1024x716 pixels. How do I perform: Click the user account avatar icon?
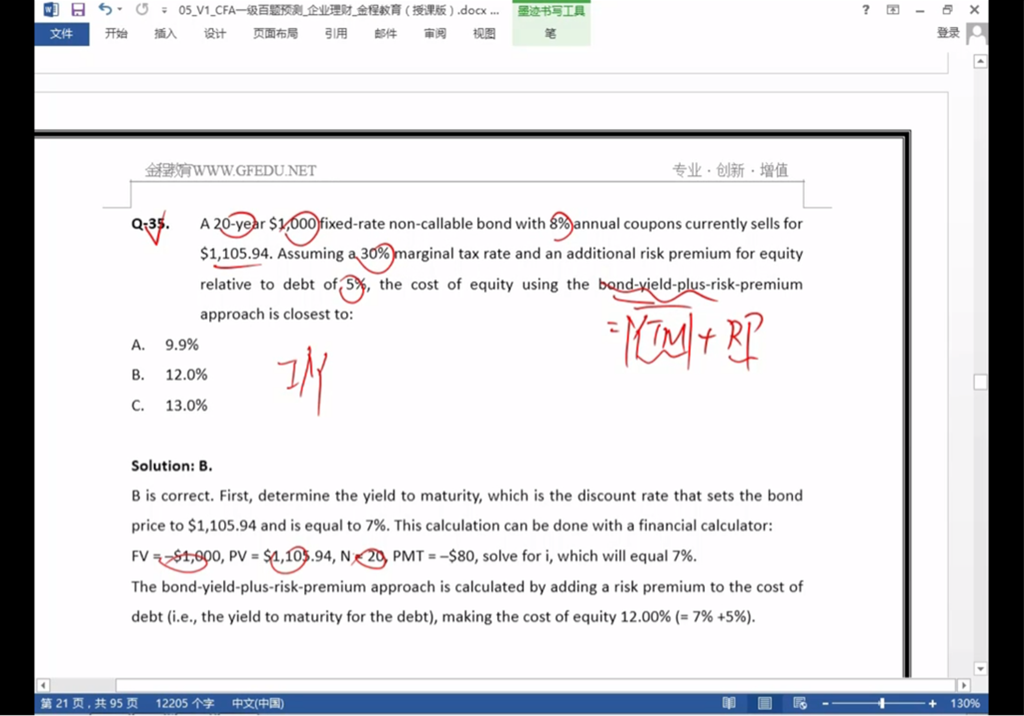[977, 33]
